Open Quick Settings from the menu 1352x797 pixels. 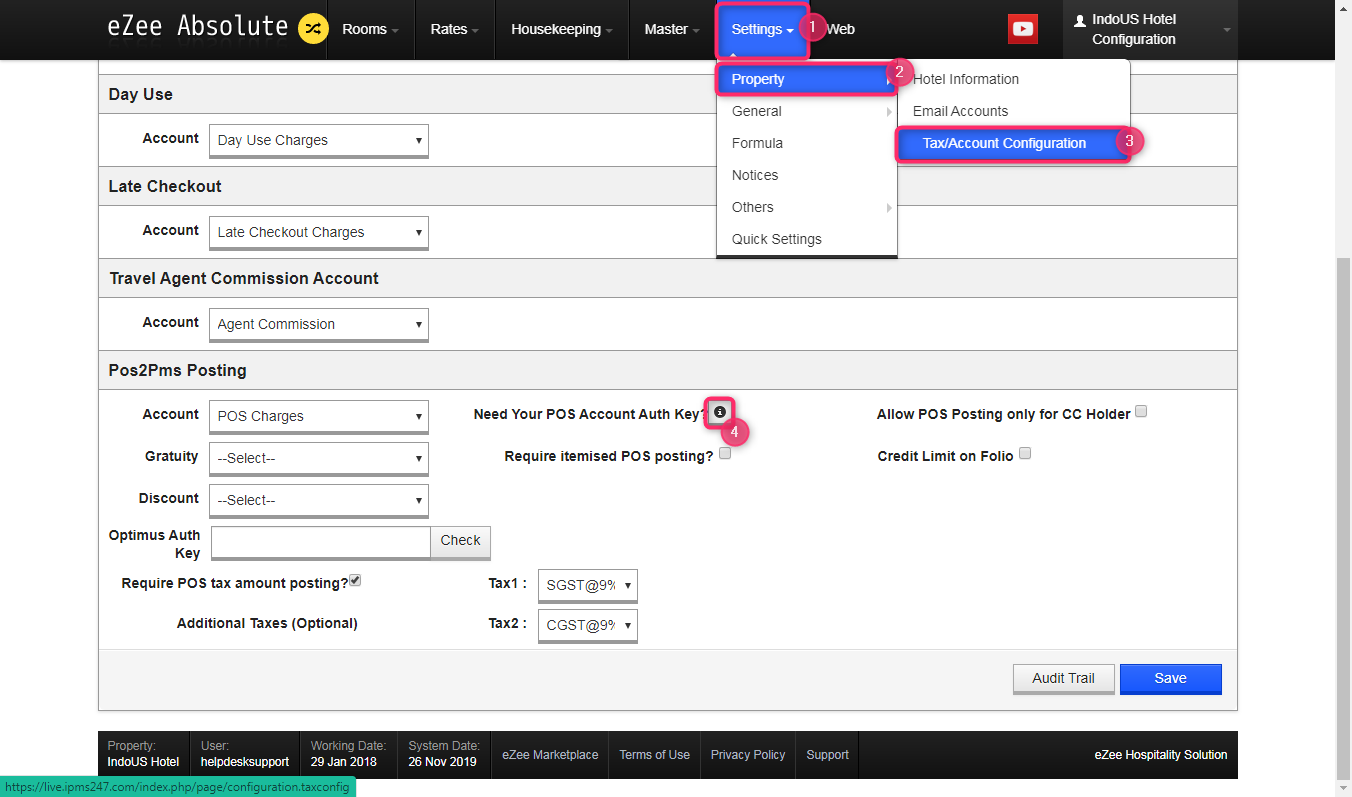[806, 239]
